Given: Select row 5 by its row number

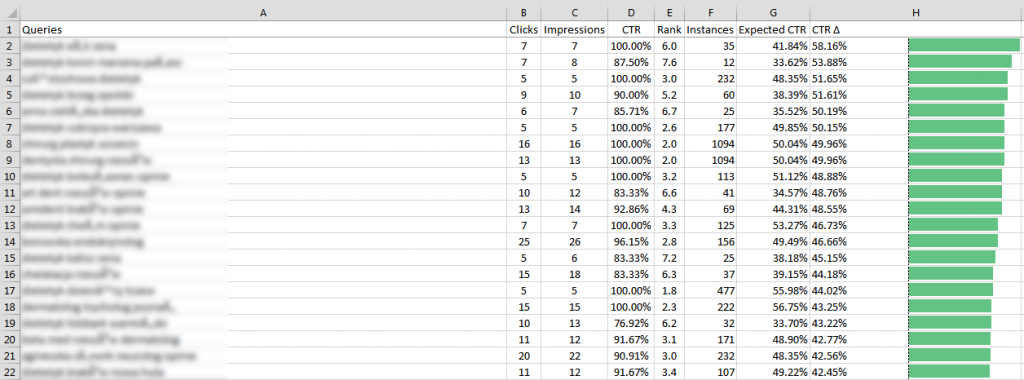Looking at the screenshot, I should (x=9, y=95).
